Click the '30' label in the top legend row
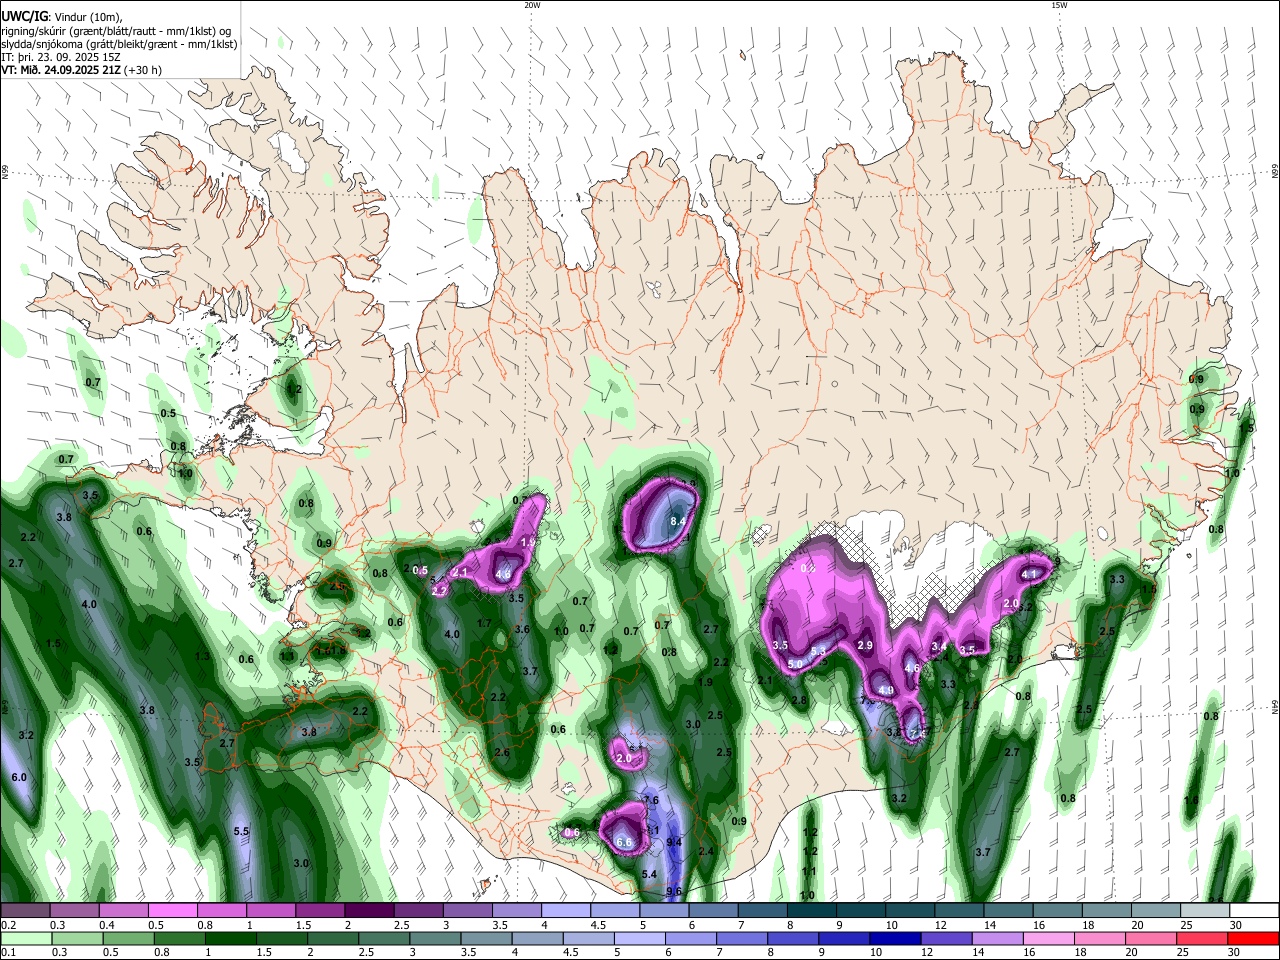Viewport: 1280px width, 960px height. (1236, 925)
